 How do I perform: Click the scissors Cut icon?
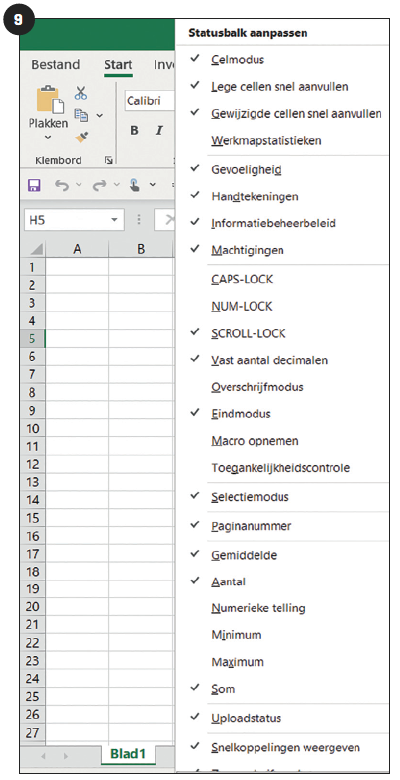[x=81, y=93]
